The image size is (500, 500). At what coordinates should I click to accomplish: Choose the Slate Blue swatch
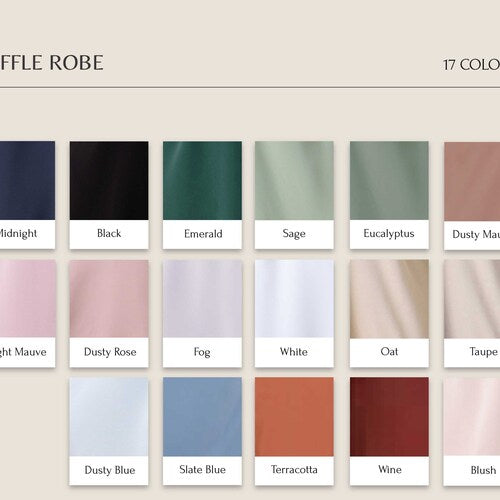click(202, 431)
